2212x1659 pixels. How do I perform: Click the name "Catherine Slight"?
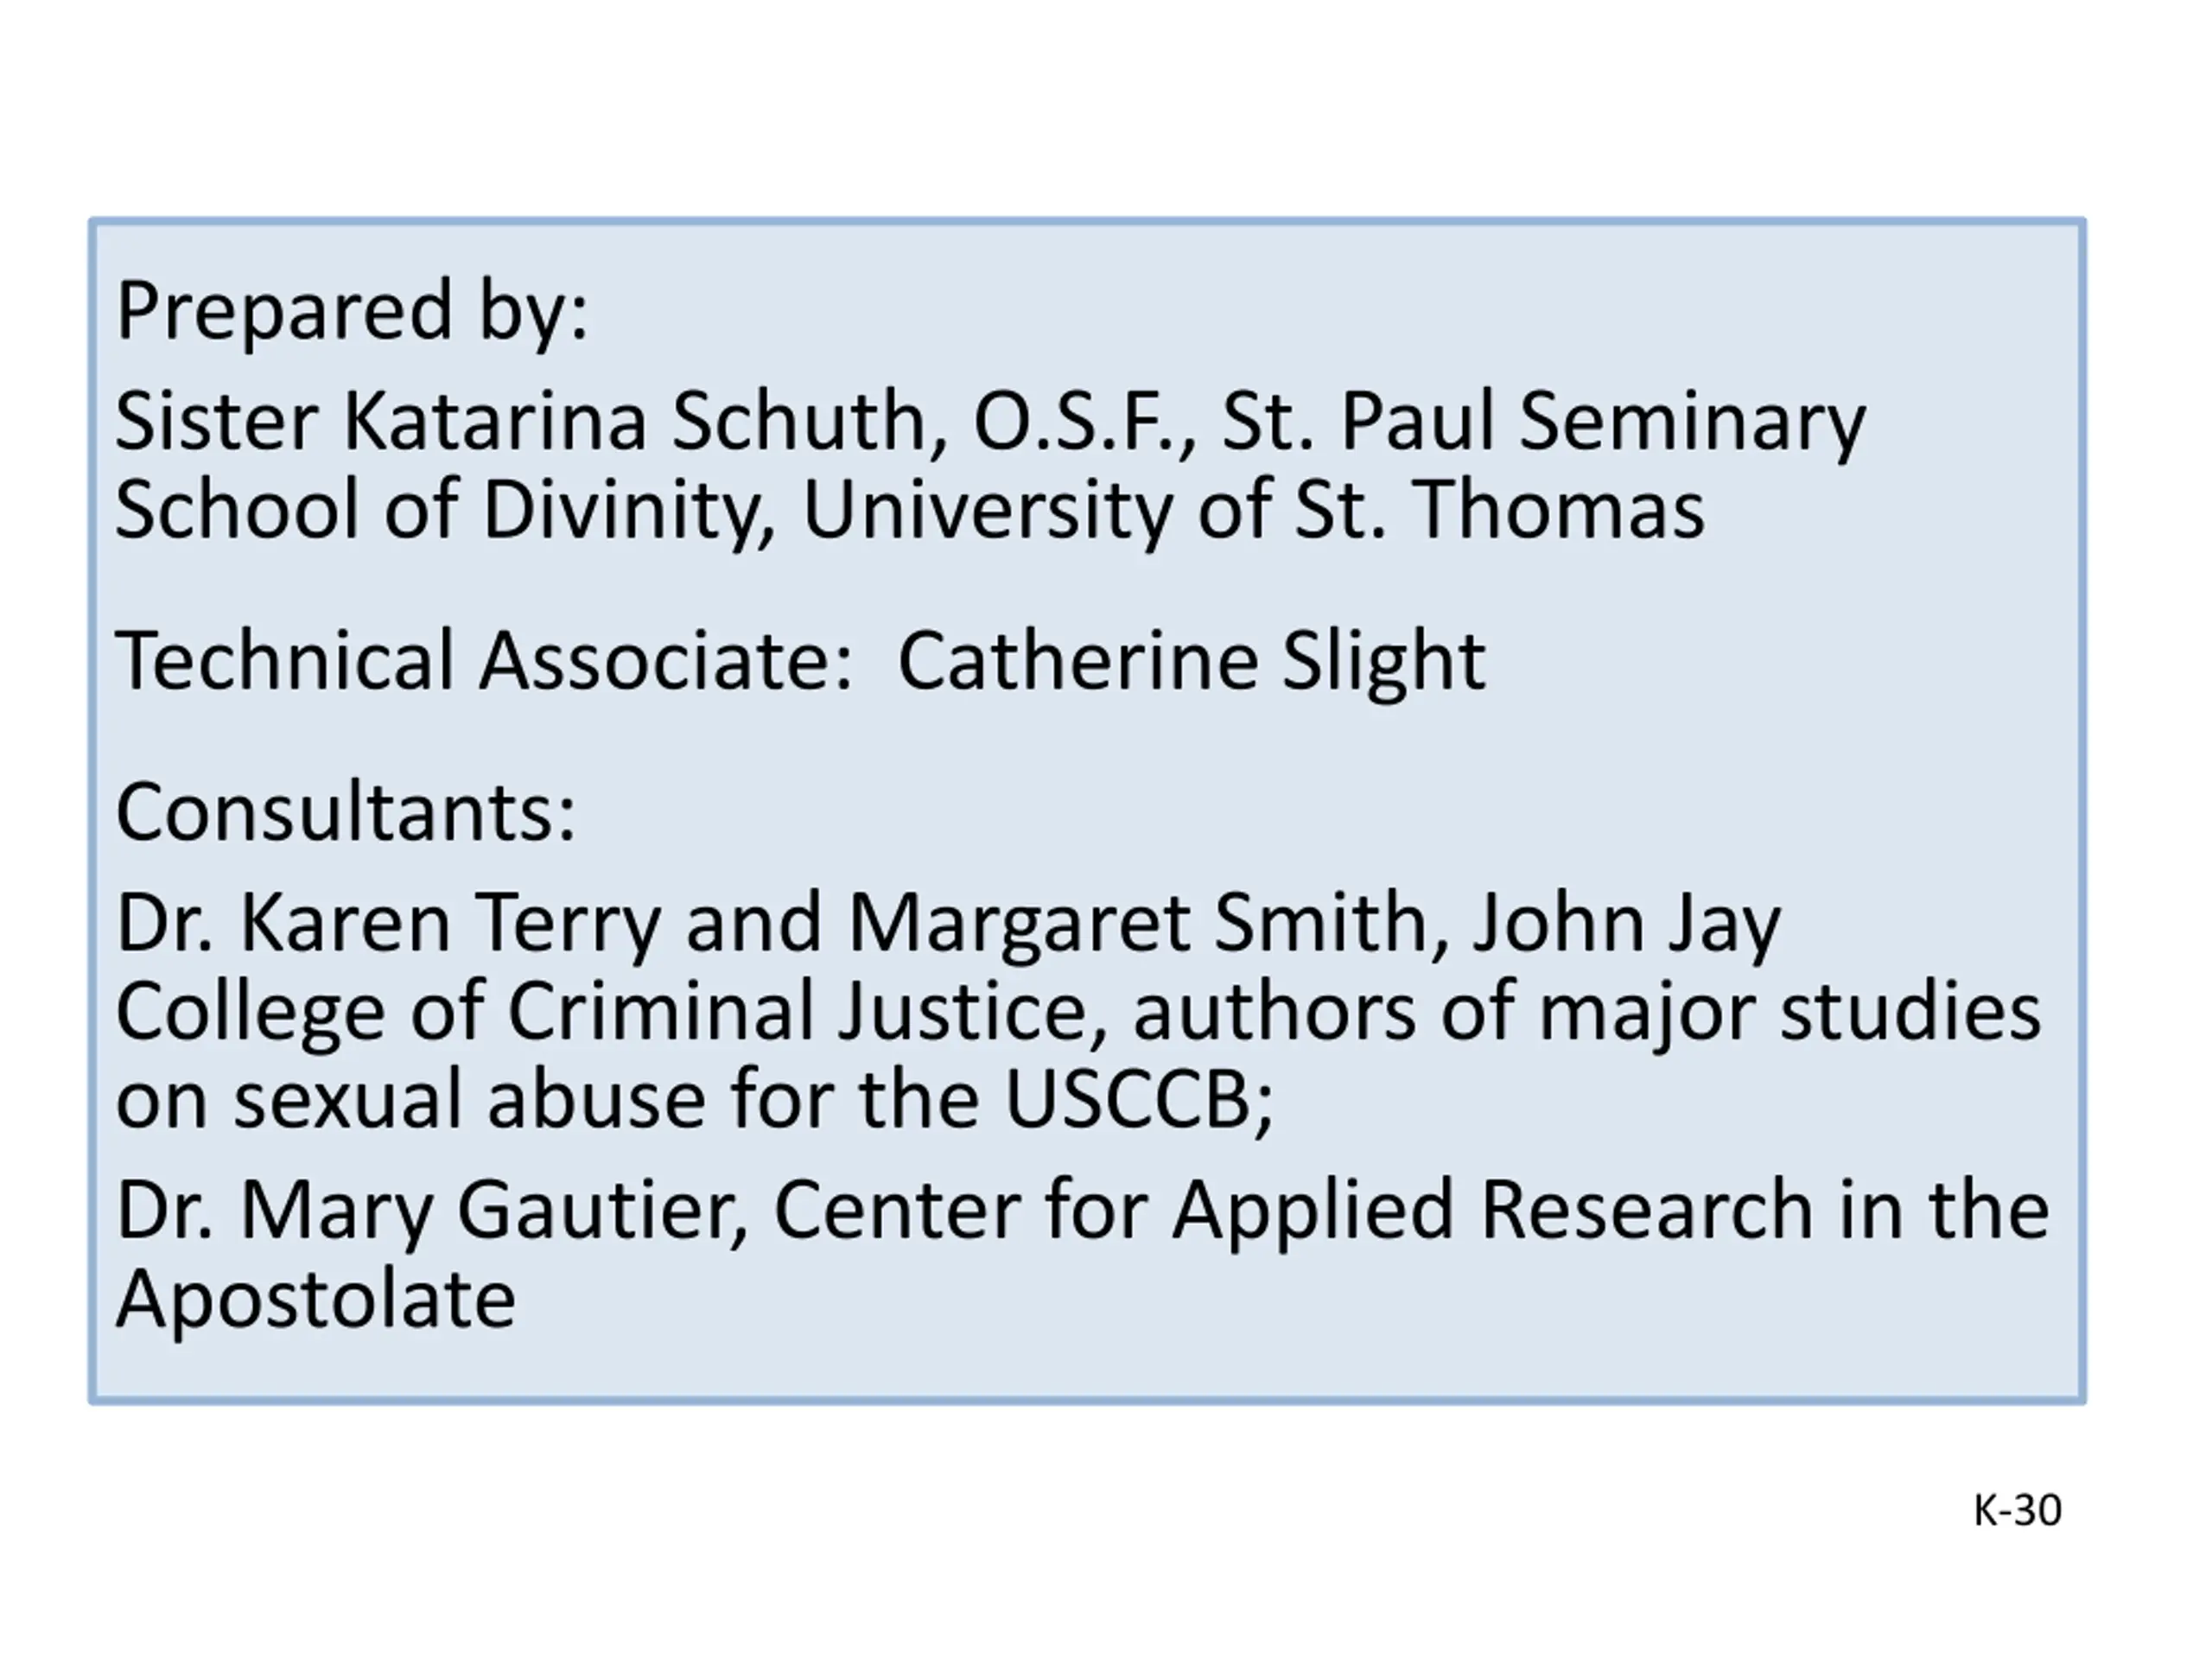1191,661
